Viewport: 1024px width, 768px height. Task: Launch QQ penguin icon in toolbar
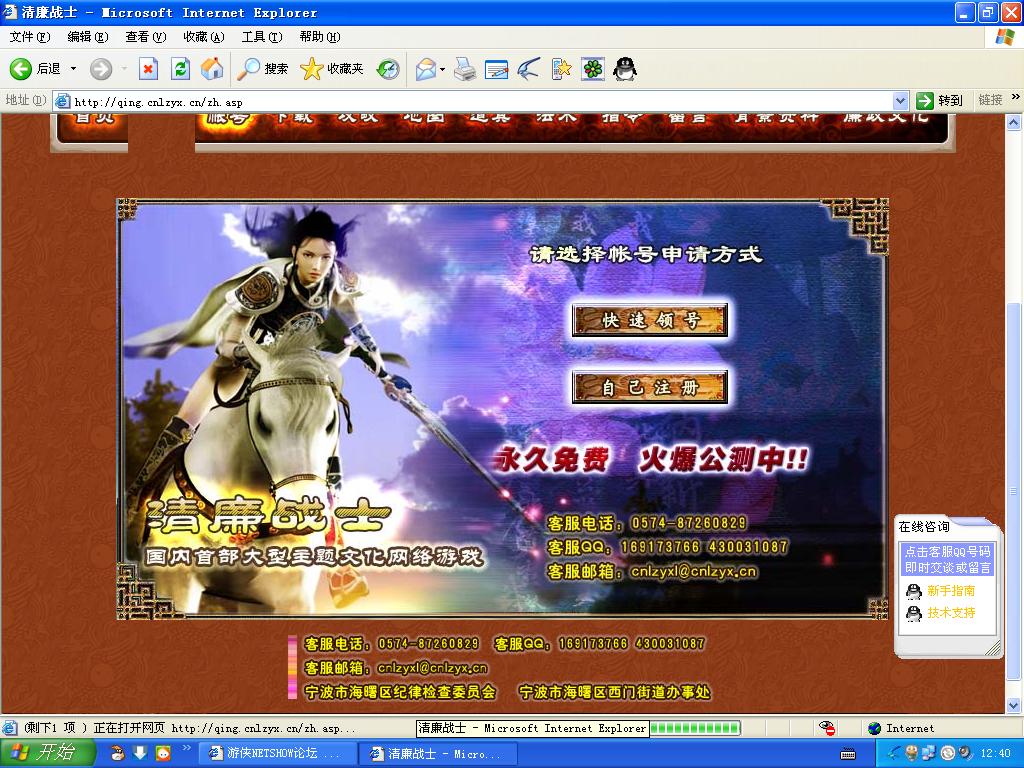(x=625, y=69)
